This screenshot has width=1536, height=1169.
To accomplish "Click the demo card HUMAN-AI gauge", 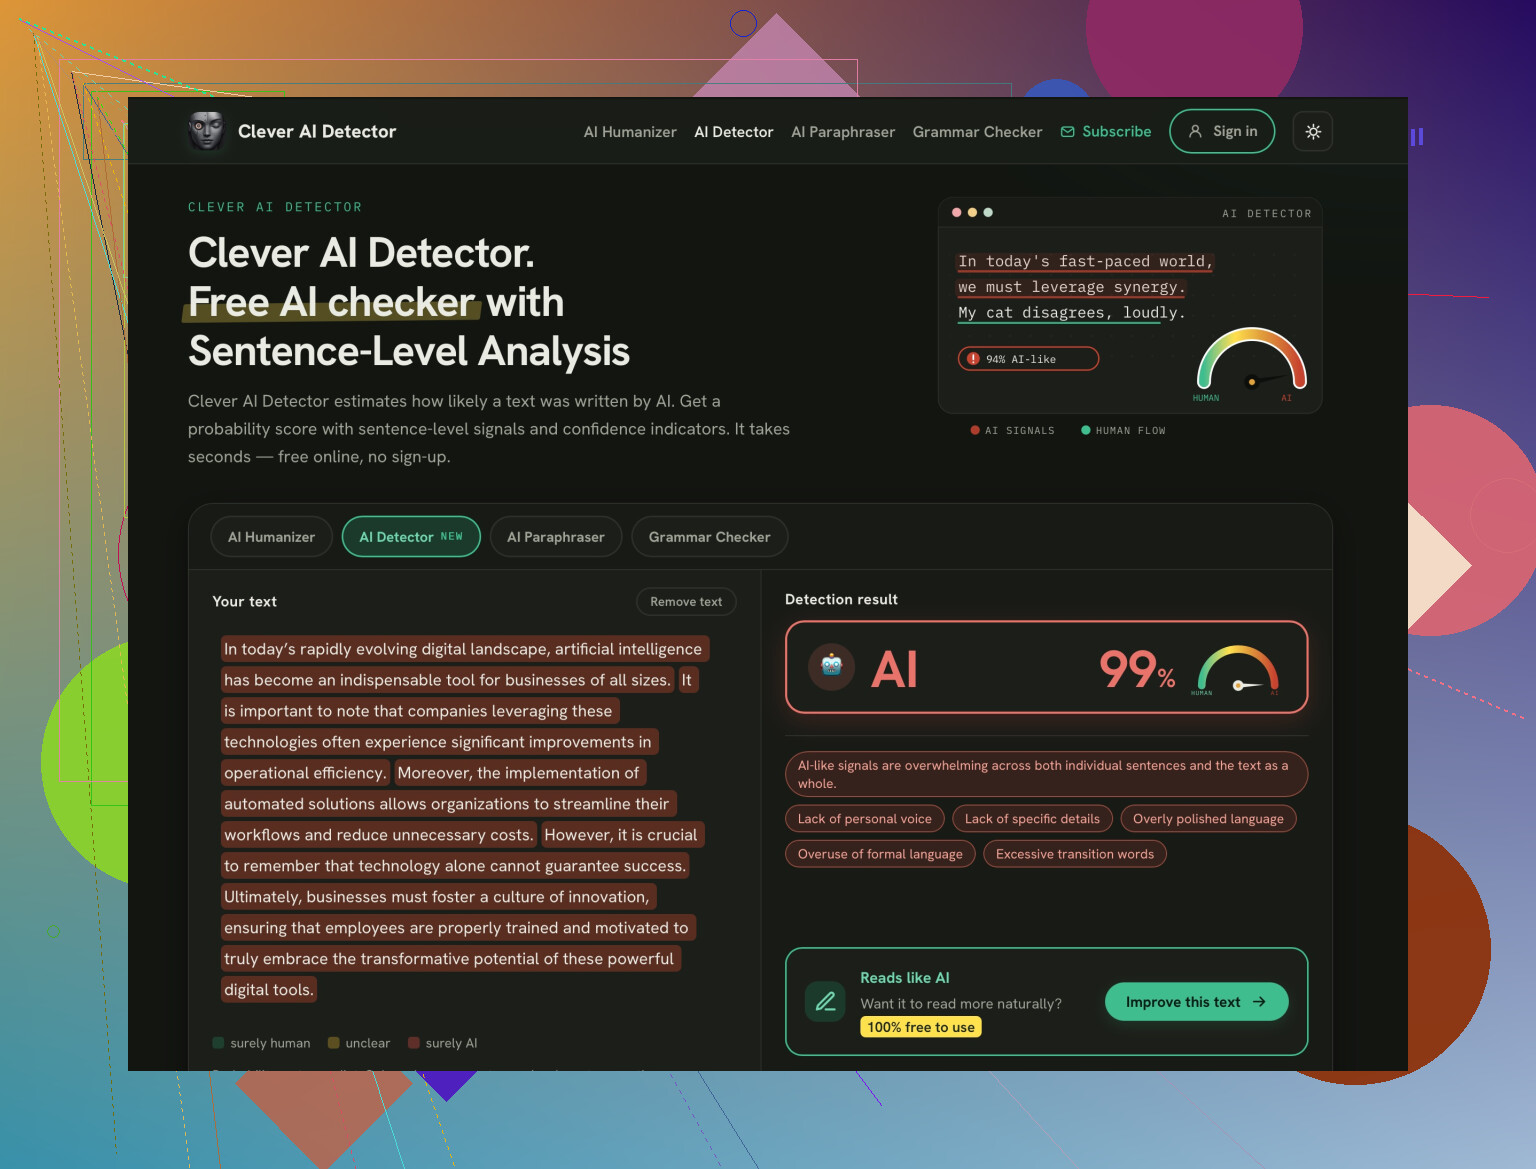I will pyautogui.click(x=1251, y=364).
